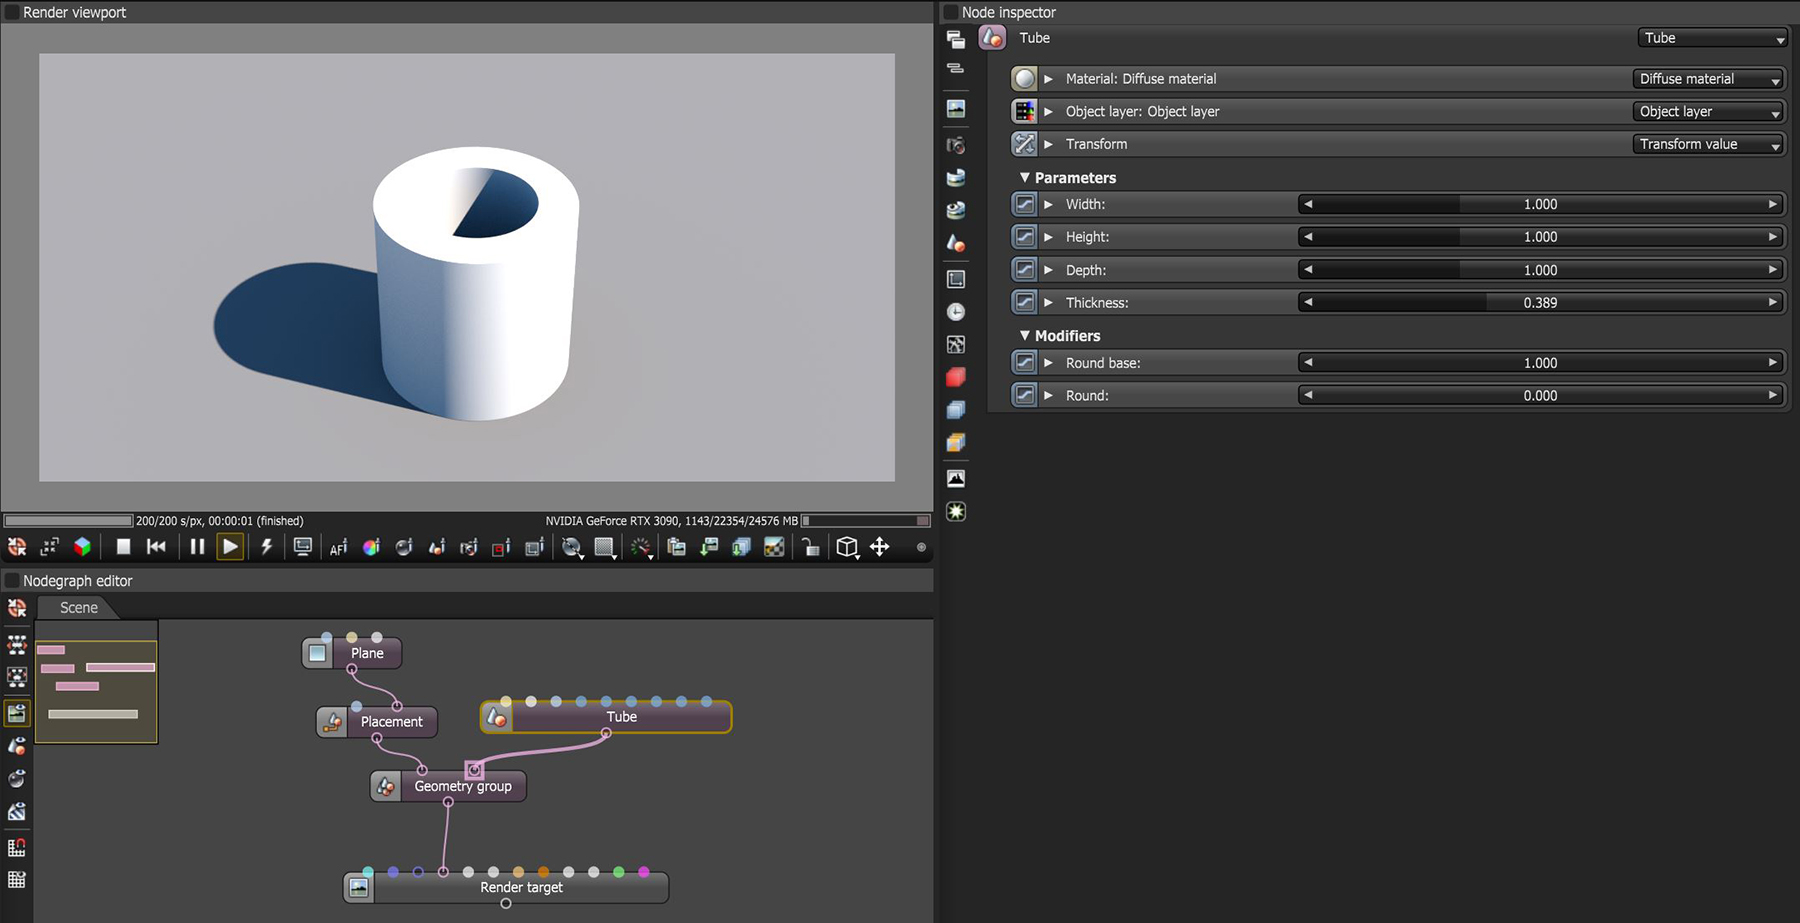Pause the render
Image resolution: width=1800 pixels, height=923 pixels.
tap(197, 547)
